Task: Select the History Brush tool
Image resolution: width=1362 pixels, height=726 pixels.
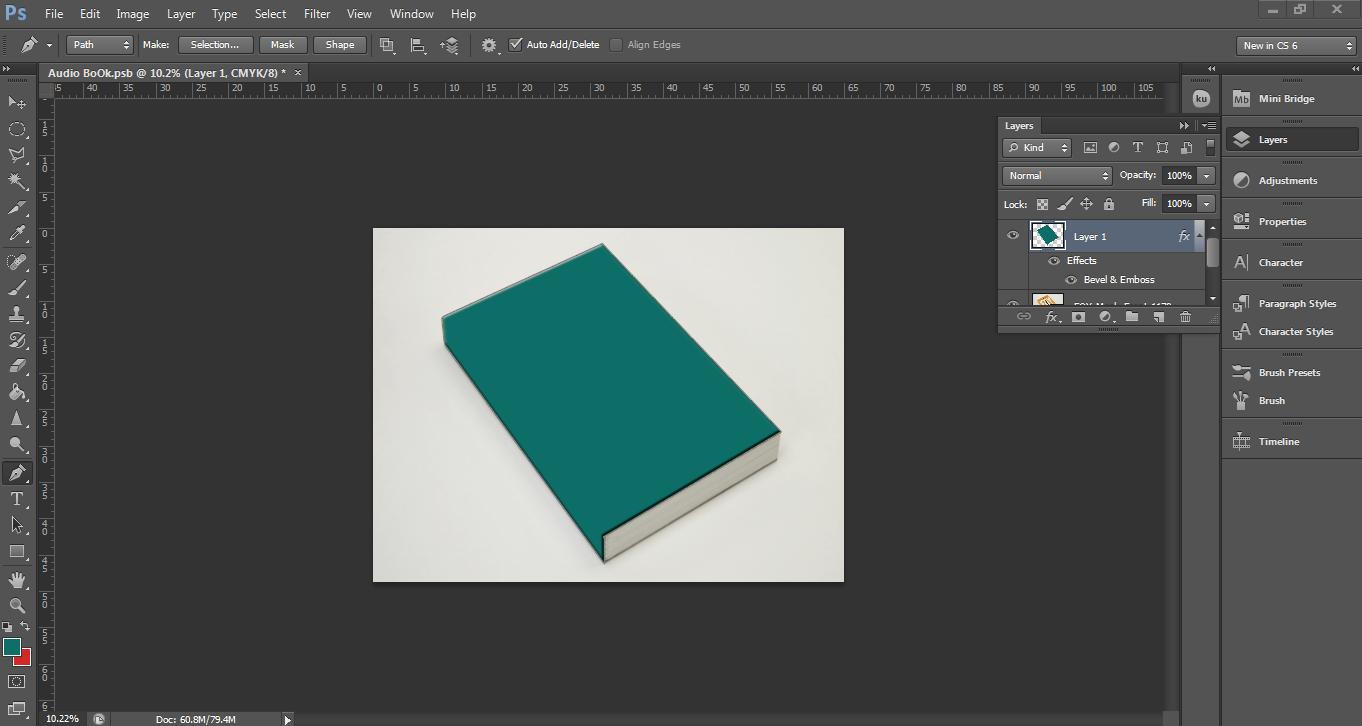Action: [17, 340]
